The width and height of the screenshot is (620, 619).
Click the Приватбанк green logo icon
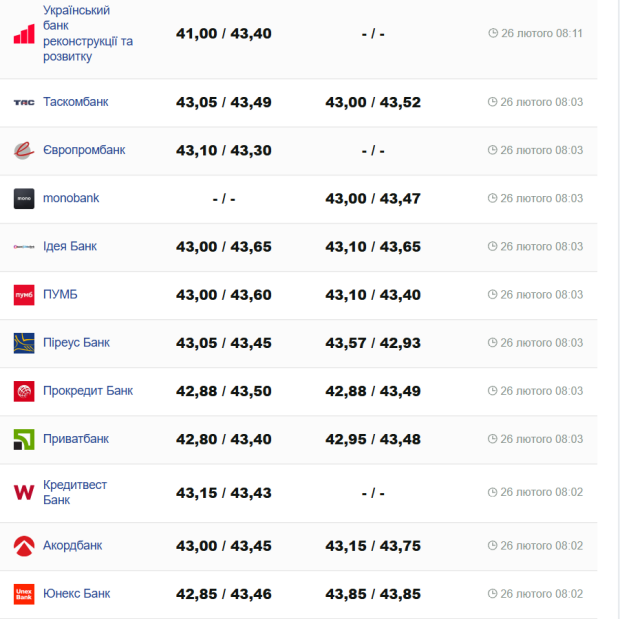coord(24,439)
